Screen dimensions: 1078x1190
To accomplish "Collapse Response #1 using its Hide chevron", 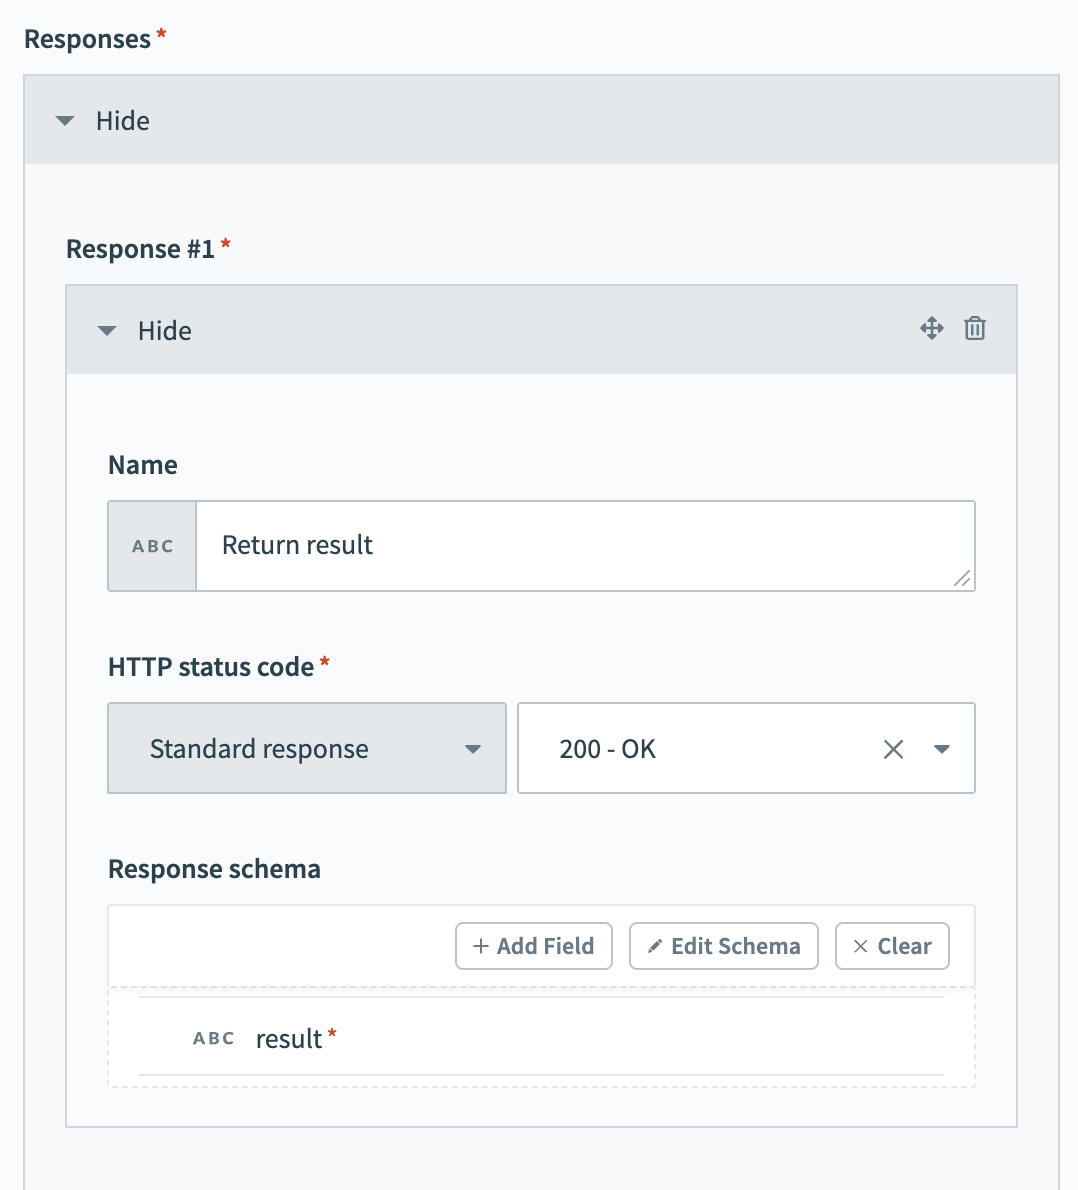I will pyautogui.click(x=106, y=330).
